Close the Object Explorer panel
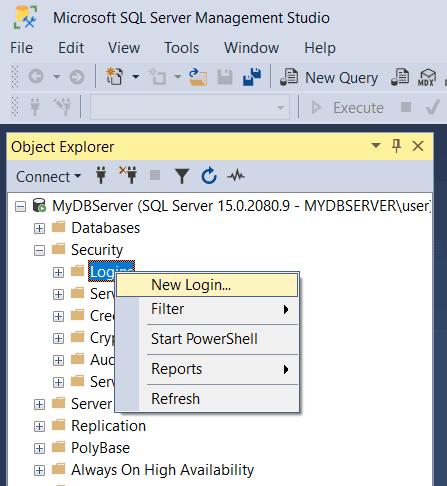The width and height of the screenshot is (447, 486). pyautogui.click(x=418, y=146)
